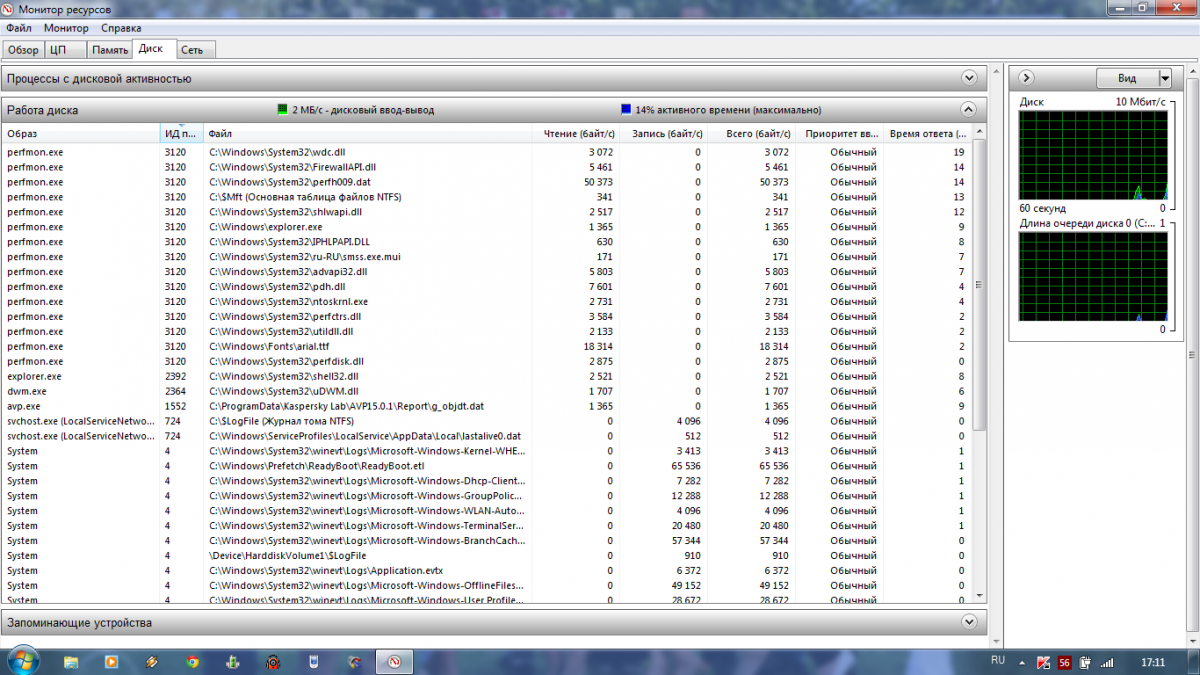Click the Windows Start button
1200x675 pixels.
click(22, 660)
